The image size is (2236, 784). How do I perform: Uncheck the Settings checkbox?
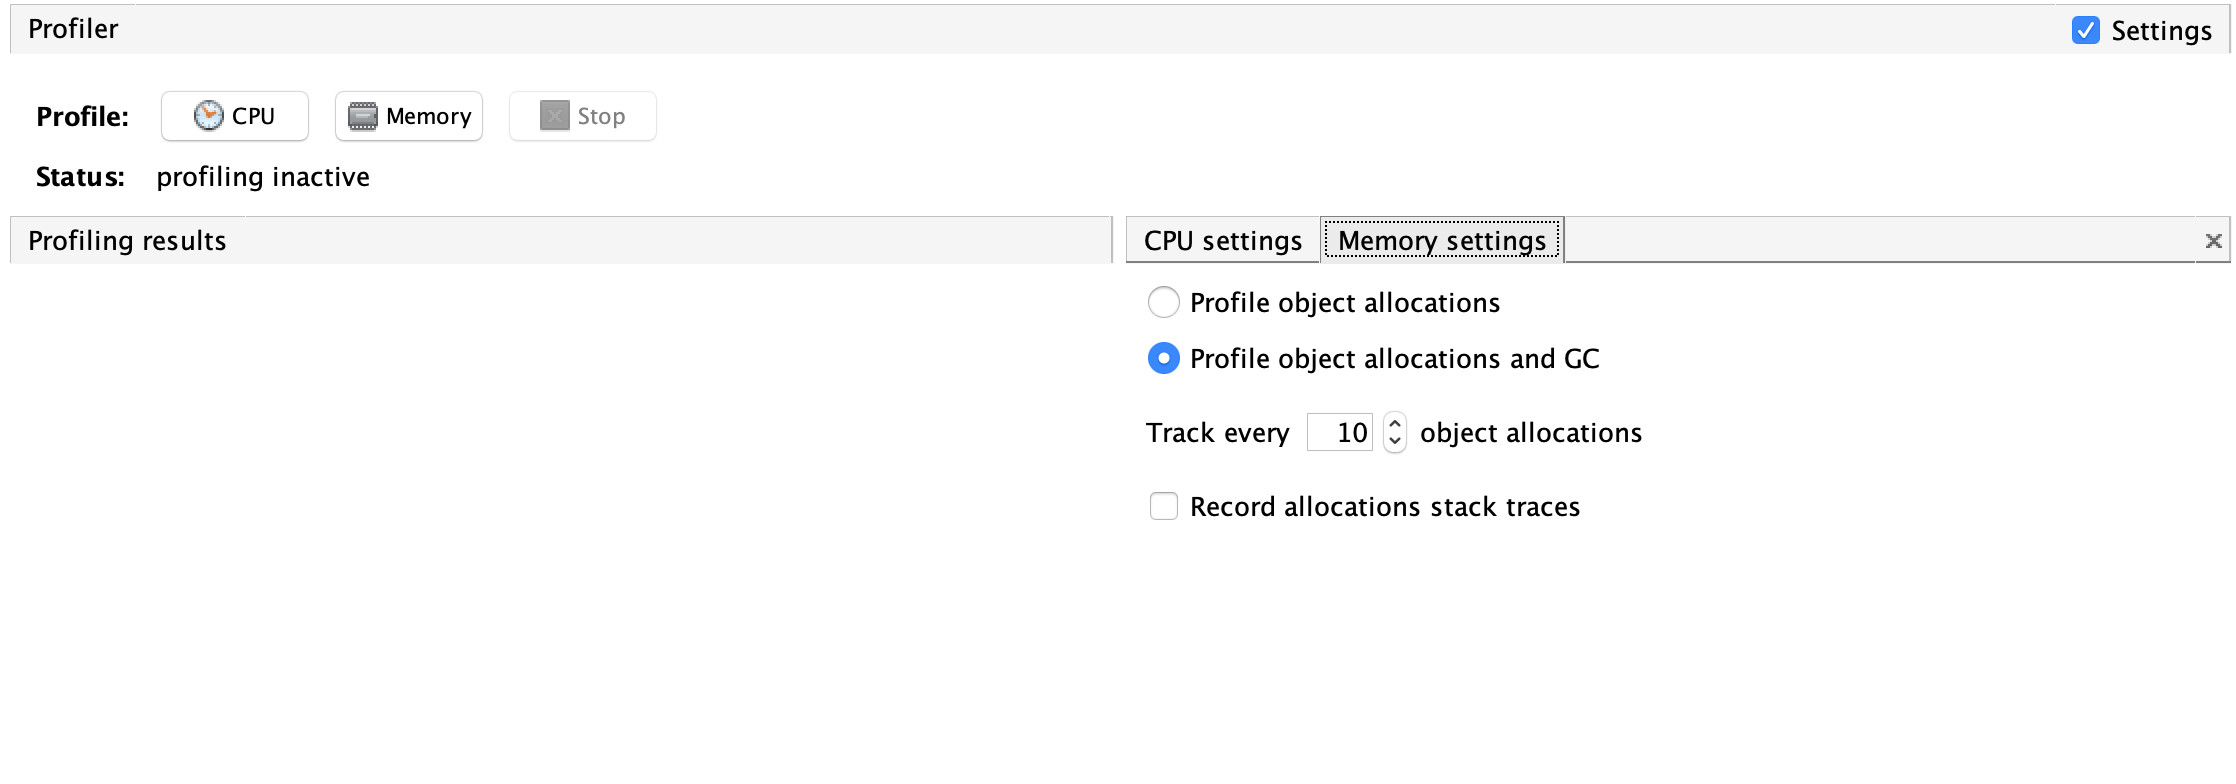(x=2085, y=30)
